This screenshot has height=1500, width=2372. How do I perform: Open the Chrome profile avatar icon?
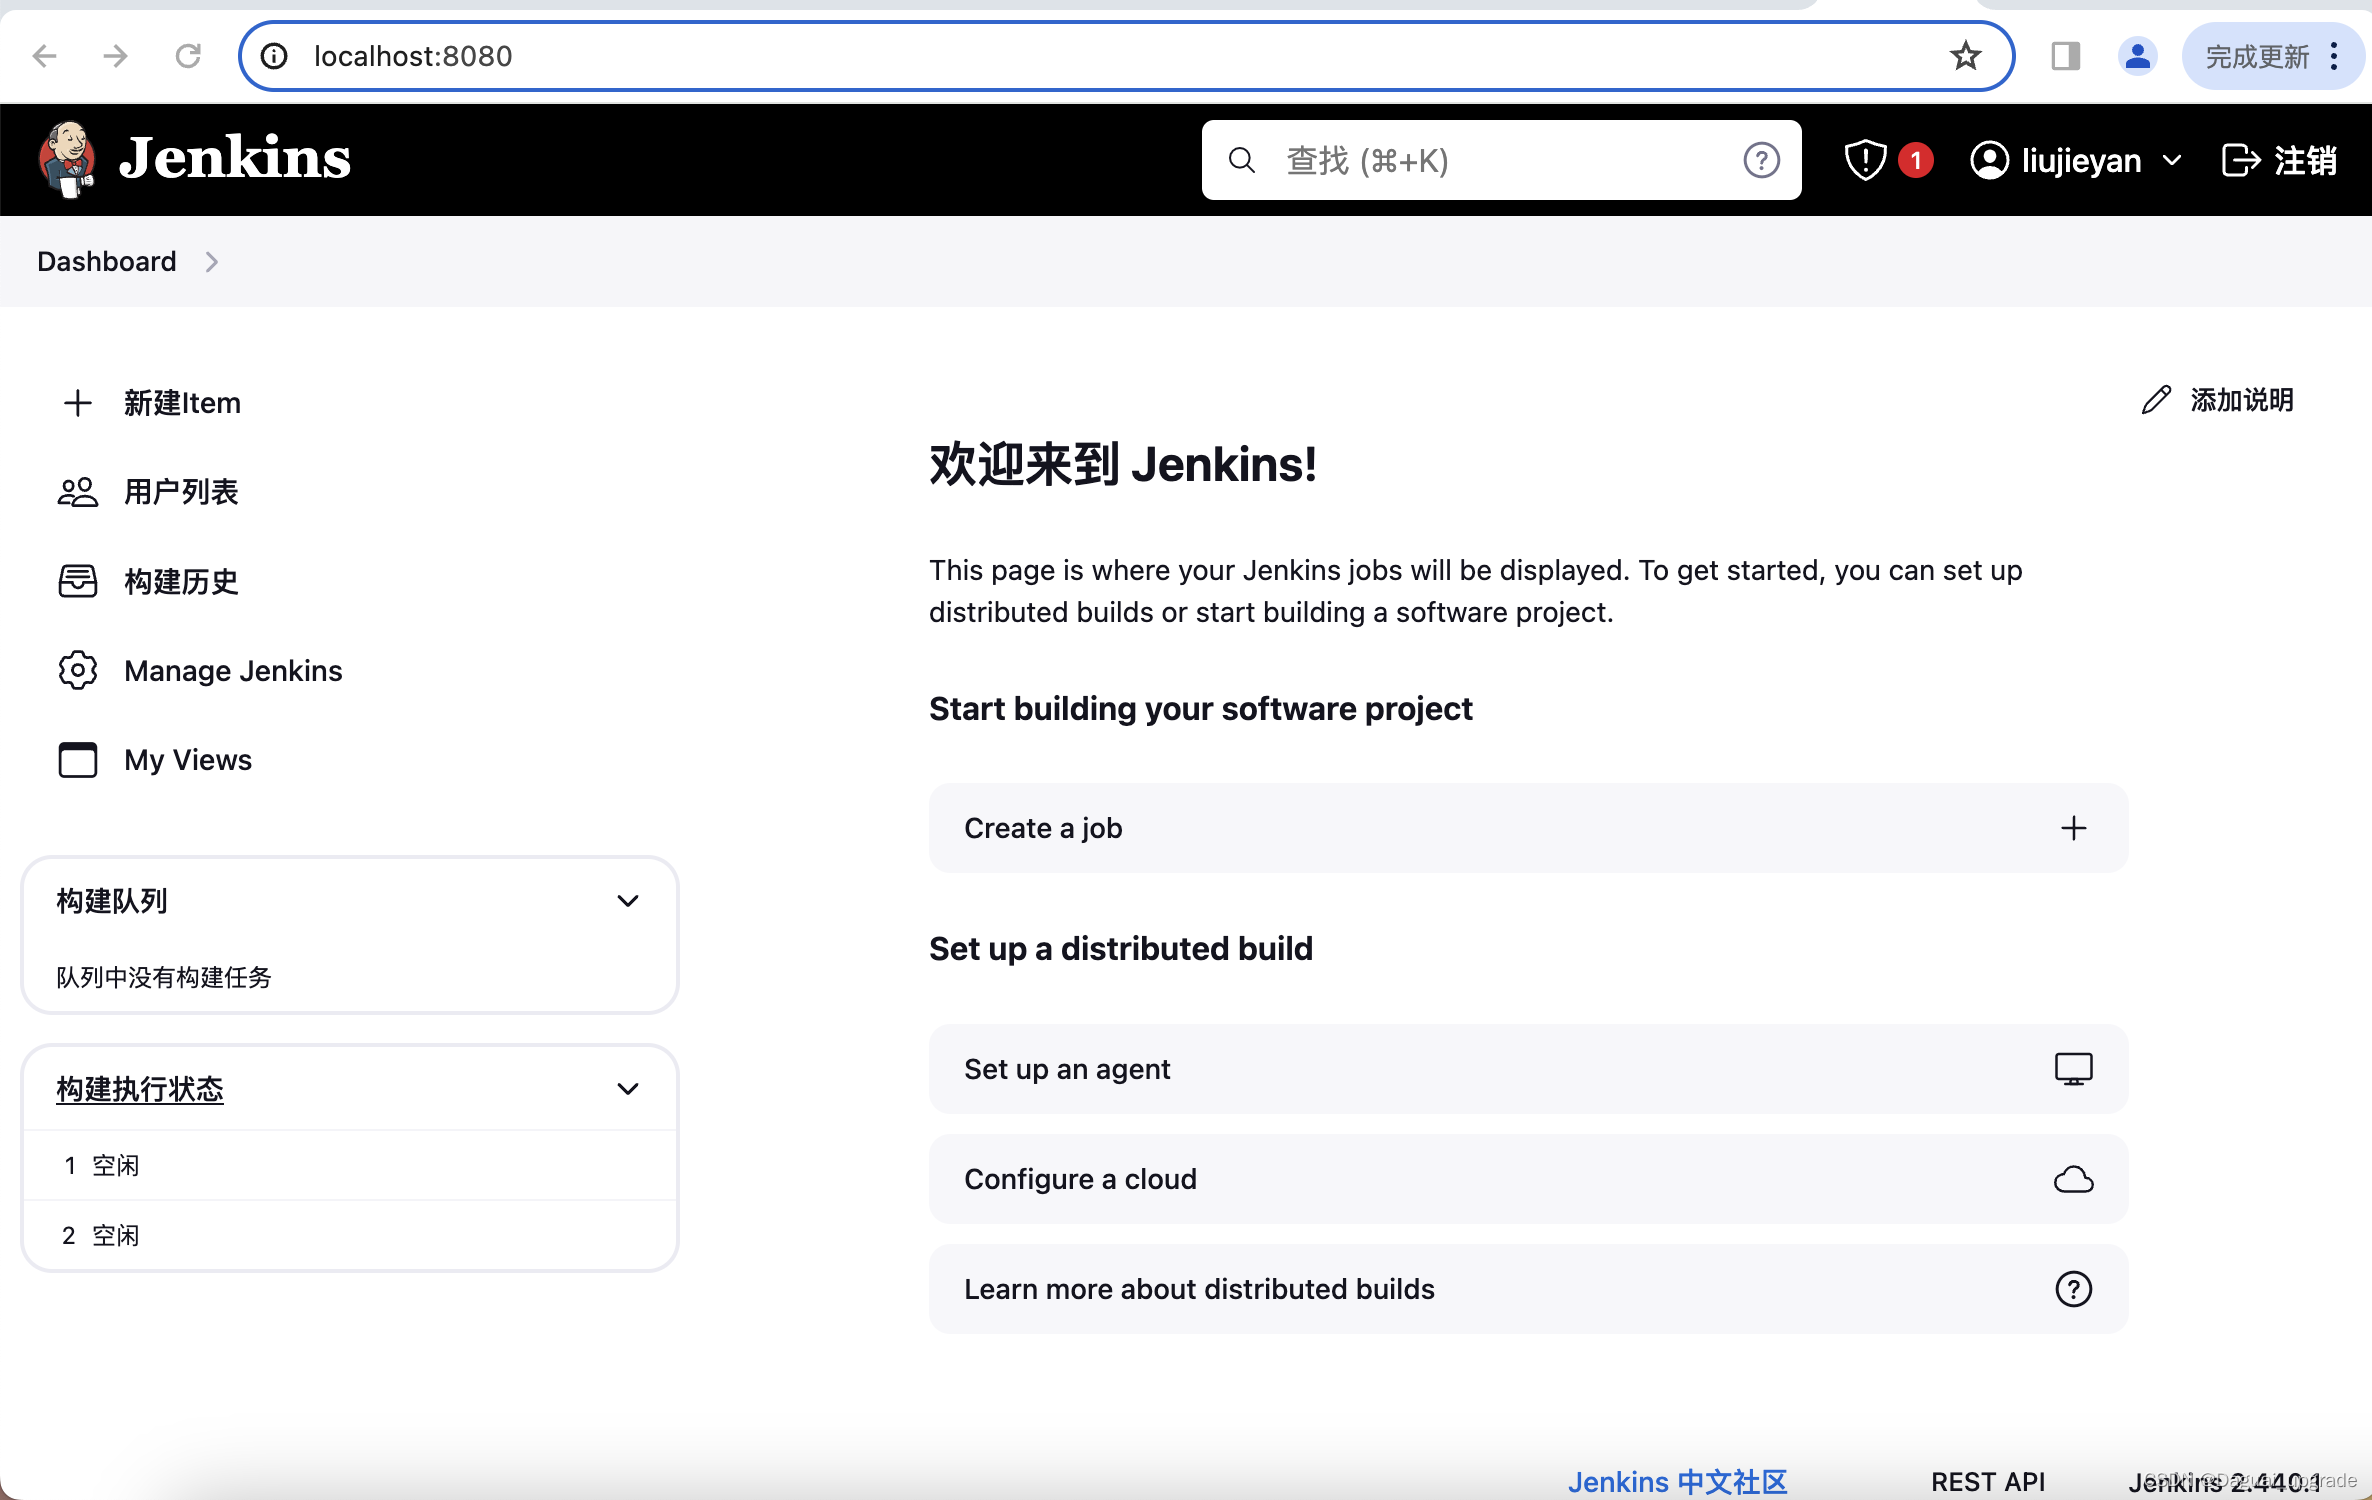point(2137,56)
